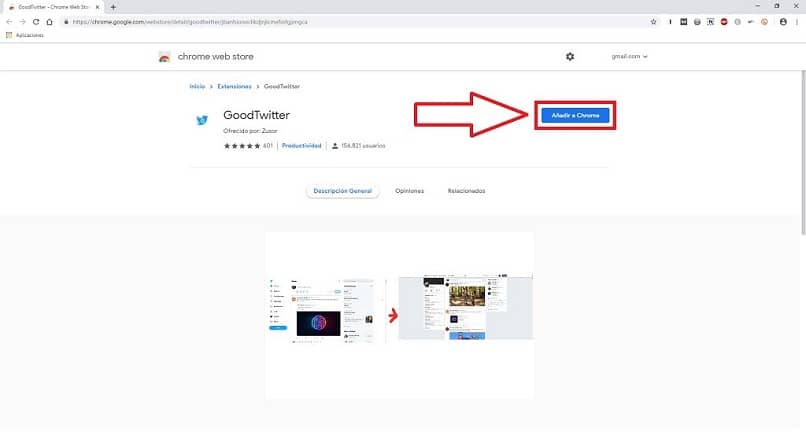806x436 pixels.
Task: Follow the Inicio breadcrumb link
Action: [197, 86]
